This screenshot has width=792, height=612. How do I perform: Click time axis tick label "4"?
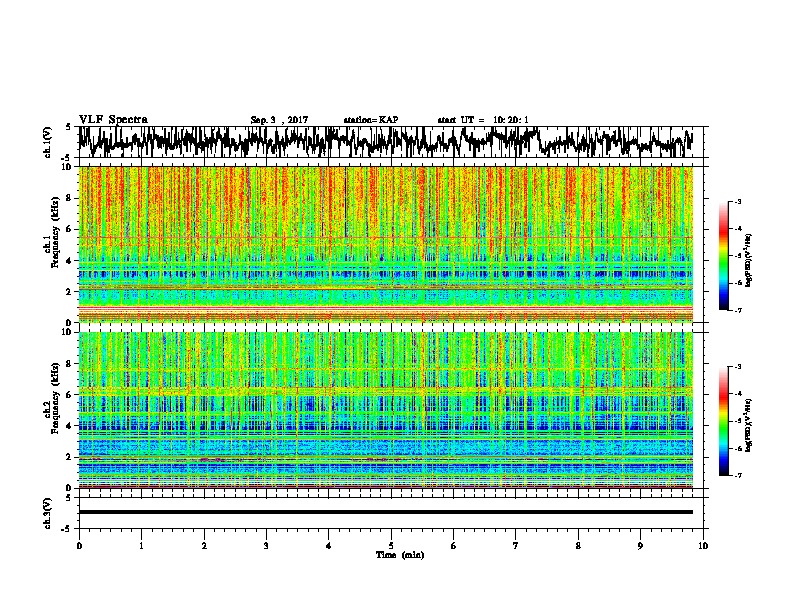point(329,546)
